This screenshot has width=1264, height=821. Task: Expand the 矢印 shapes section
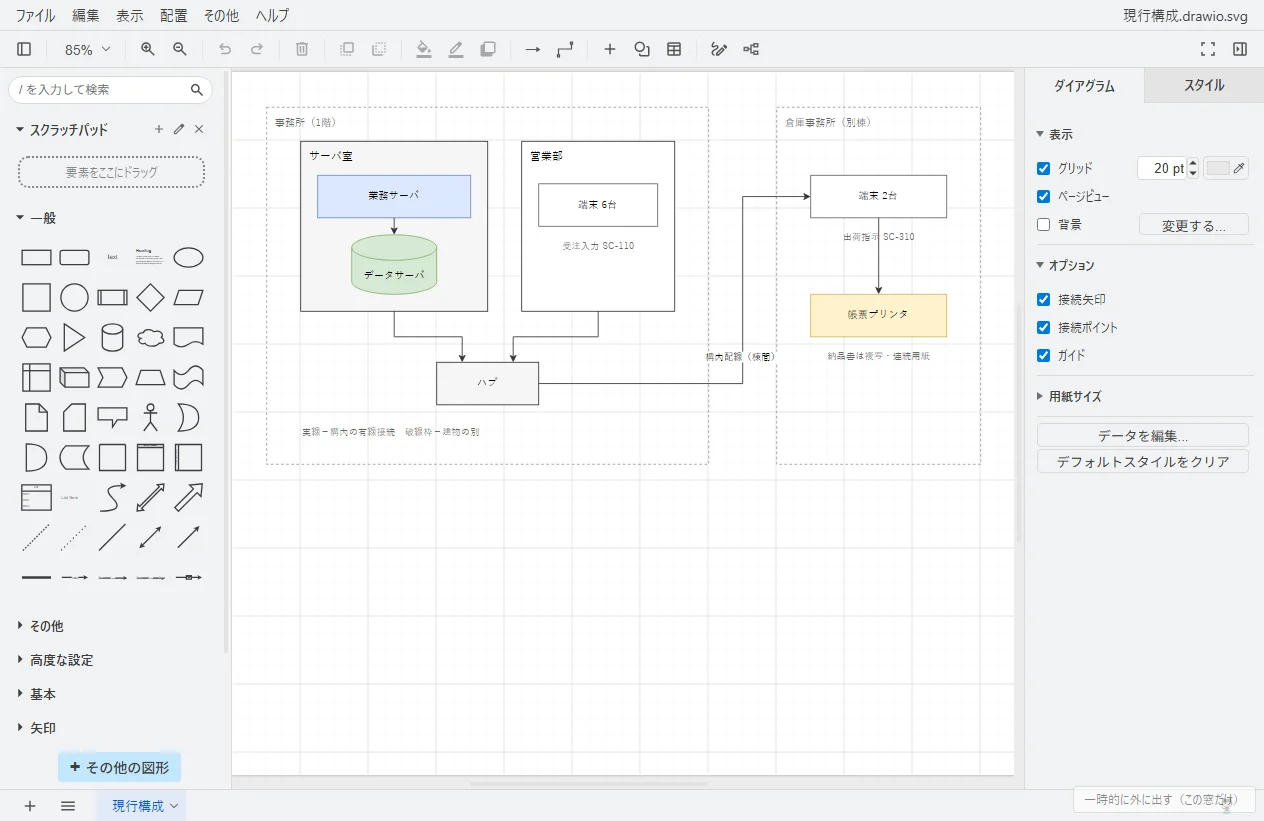pos(36,728)
